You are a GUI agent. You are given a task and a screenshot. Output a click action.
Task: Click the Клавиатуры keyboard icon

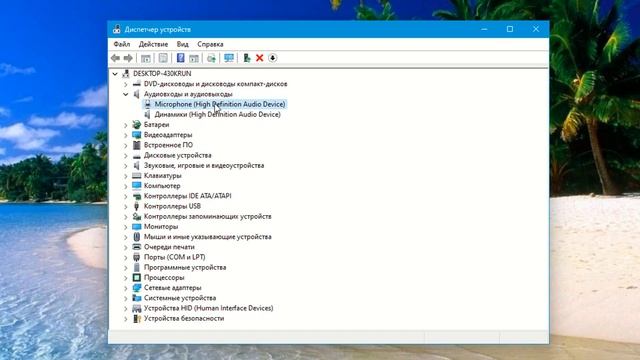(137, 176)
